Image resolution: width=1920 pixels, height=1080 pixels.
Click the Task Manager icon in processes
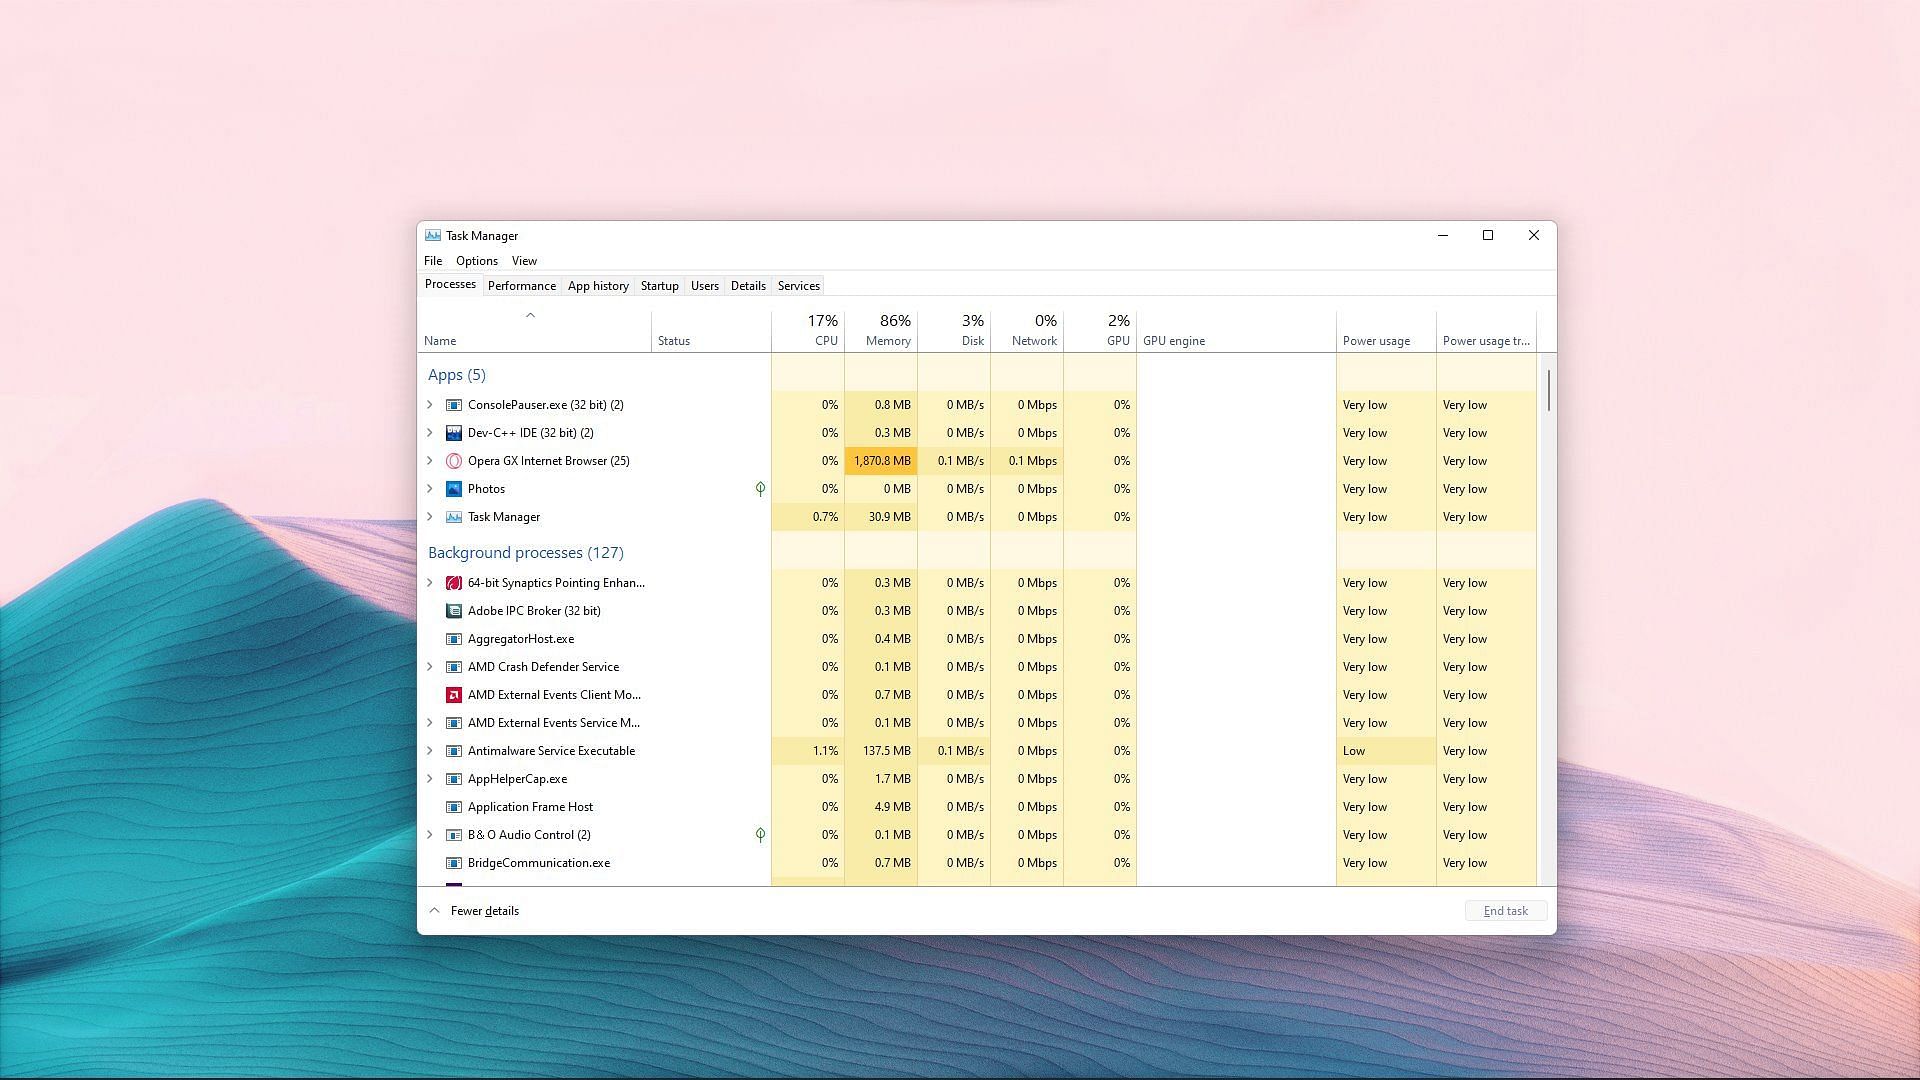[454, 516]
